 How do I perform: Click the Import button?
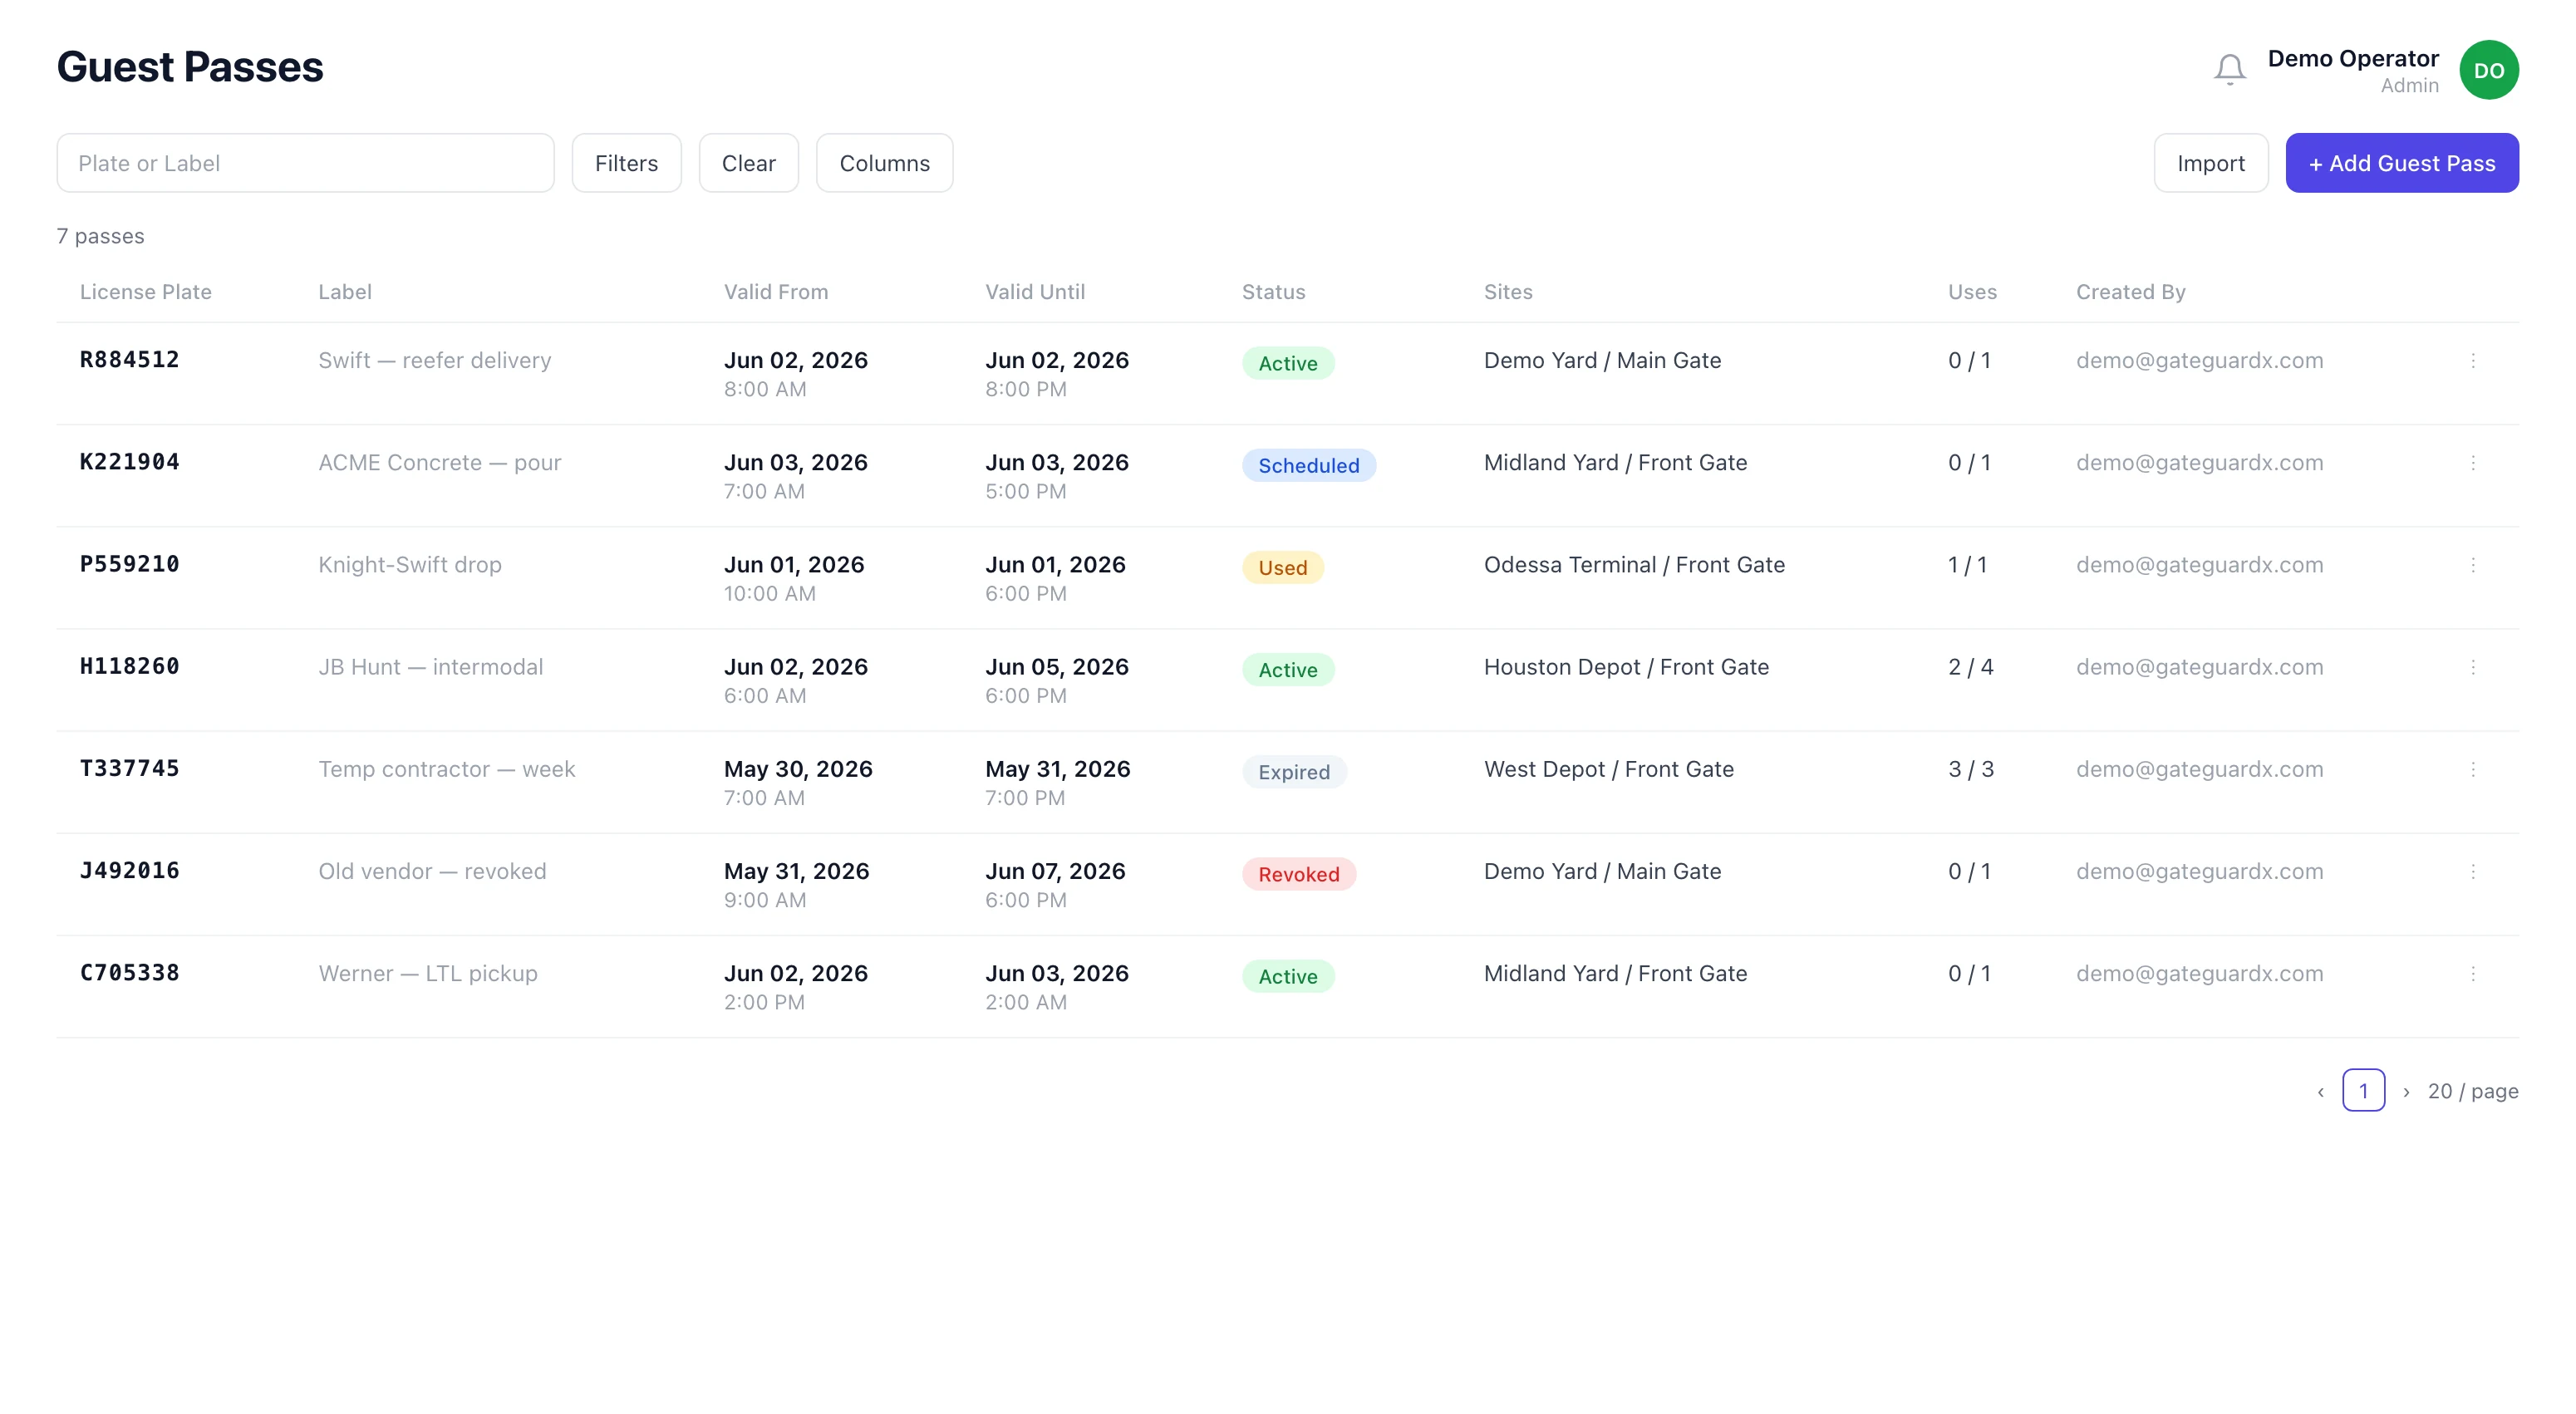tap(2210, 163)
